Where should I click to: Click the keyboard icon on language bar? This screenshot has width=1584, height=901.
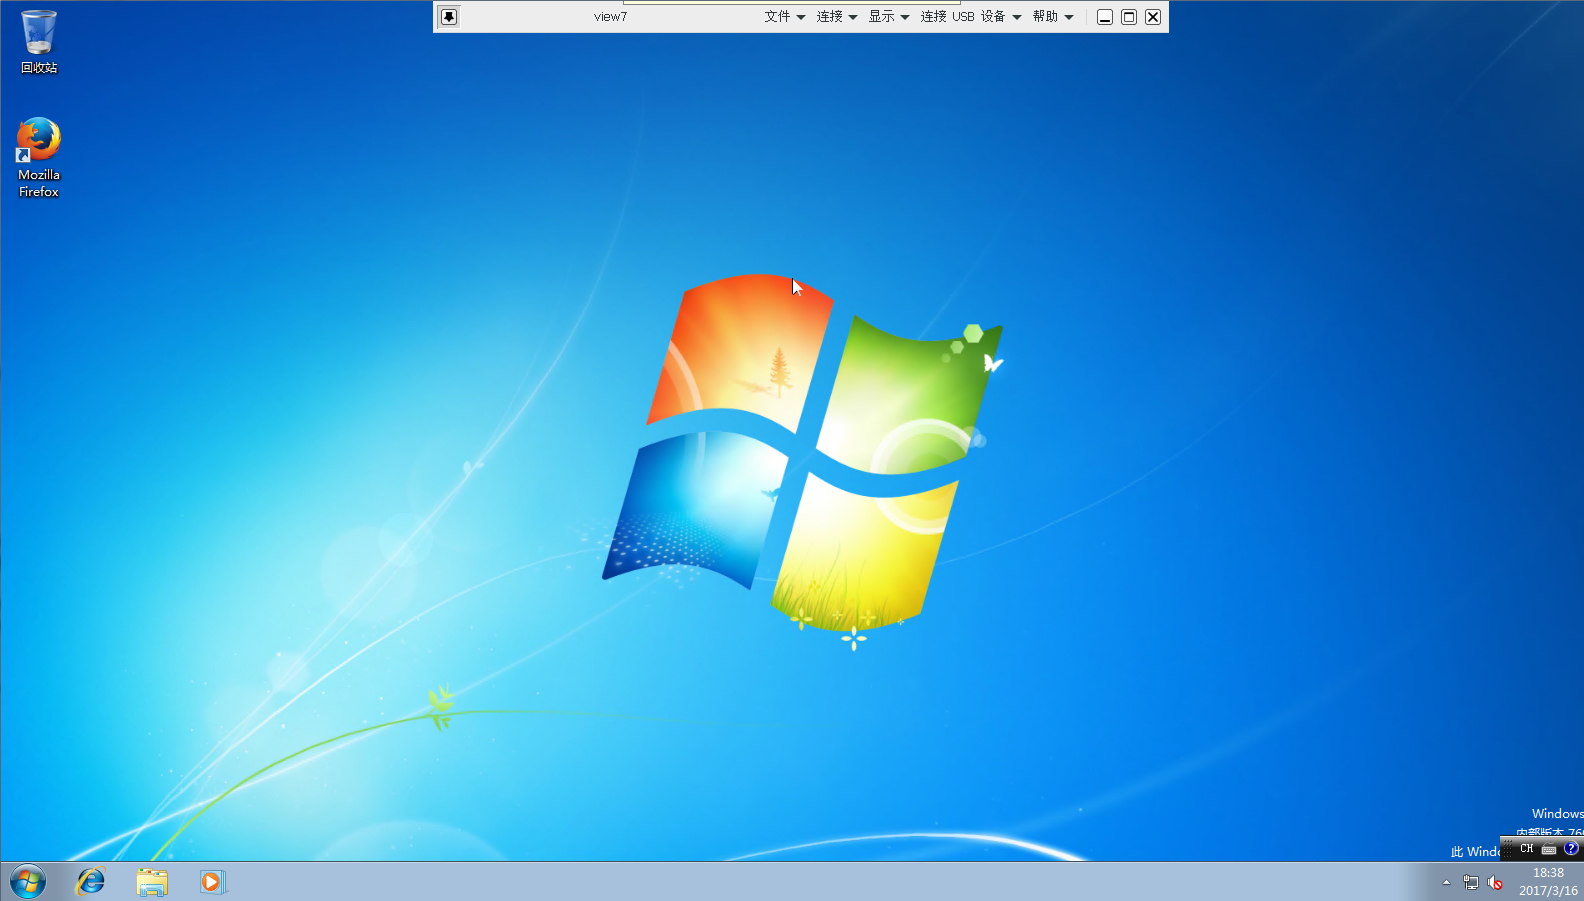(x=1549, y=849)
